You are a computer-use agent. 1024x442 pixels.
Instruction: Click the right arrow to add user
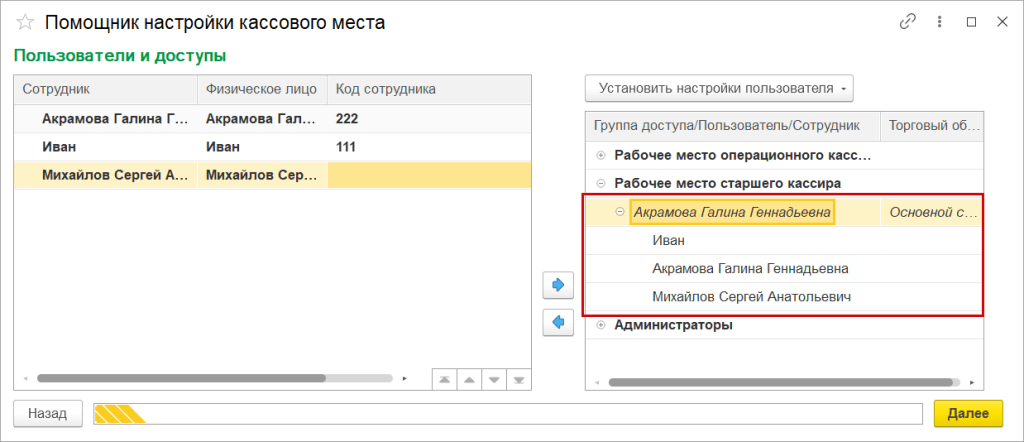coord(557,285)
